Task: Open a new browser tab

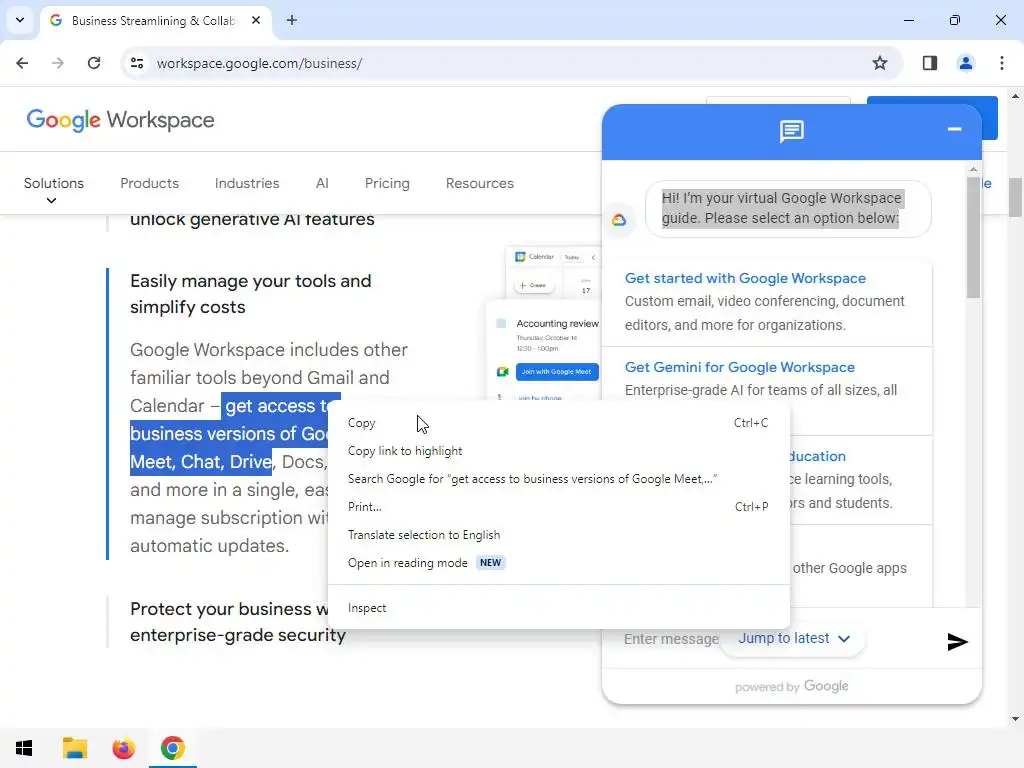Action: click(x=292, y=20)
